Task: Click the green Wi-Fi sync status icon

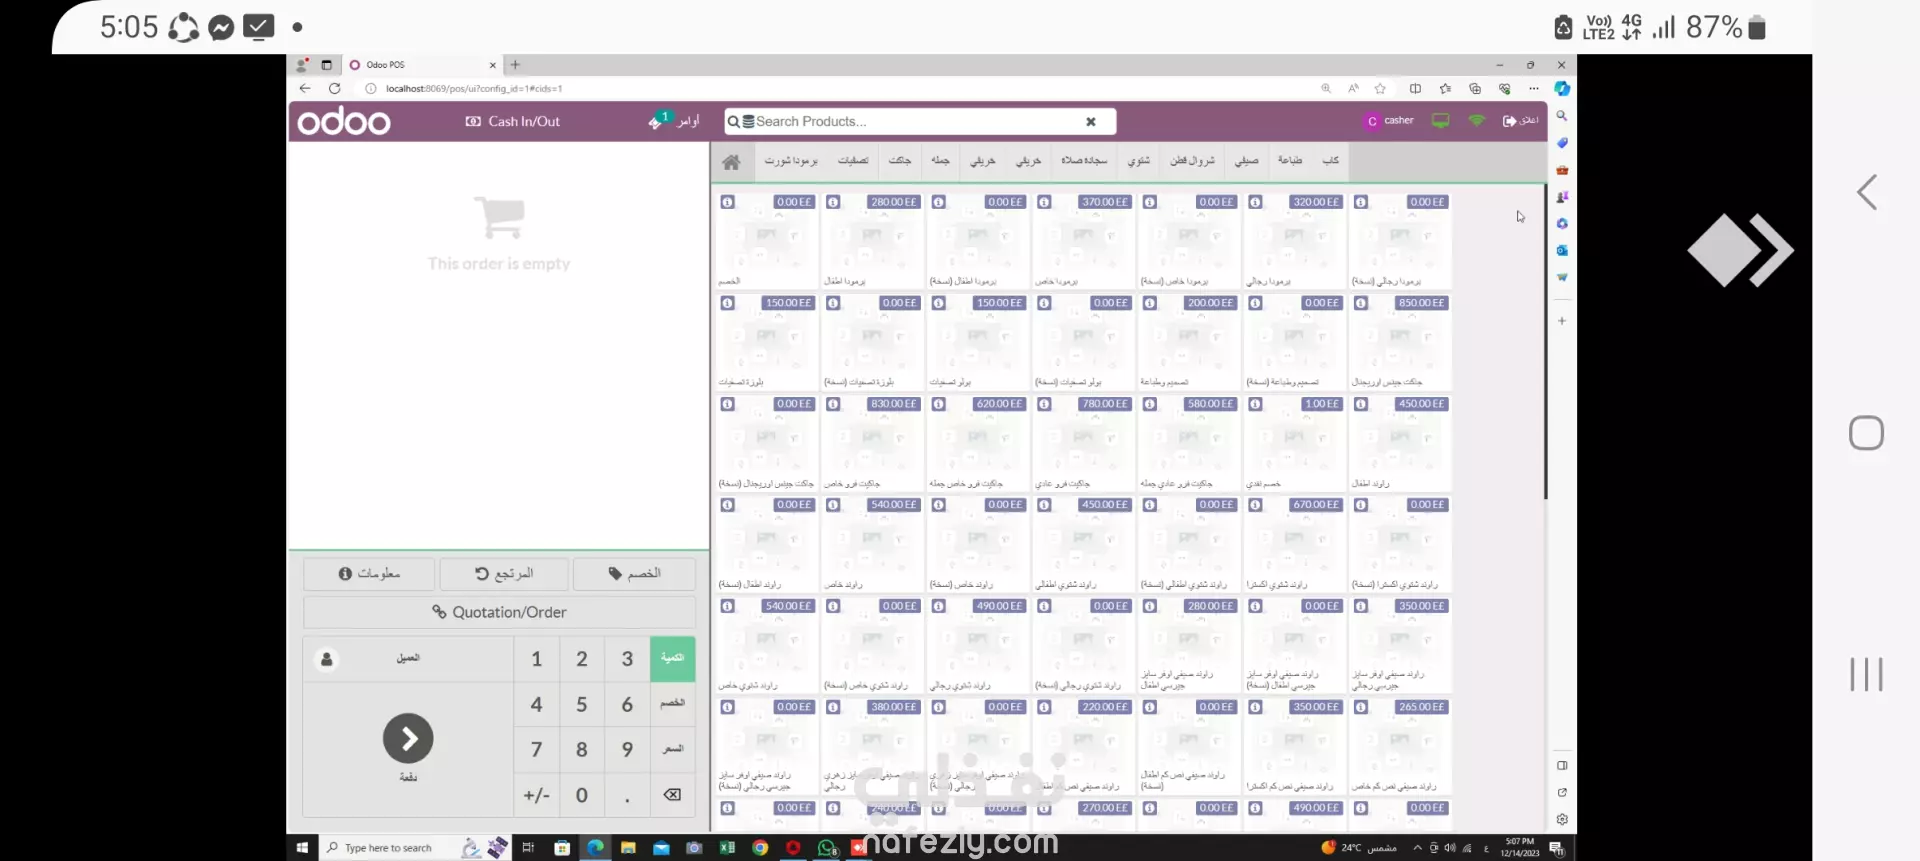Action: click(1476, 121)
